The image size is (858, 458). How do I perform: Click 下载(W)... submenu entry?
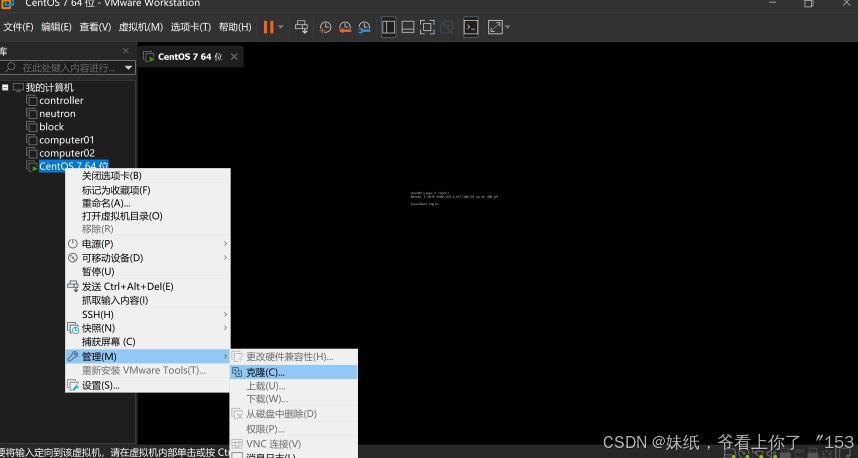click(294, 399)
